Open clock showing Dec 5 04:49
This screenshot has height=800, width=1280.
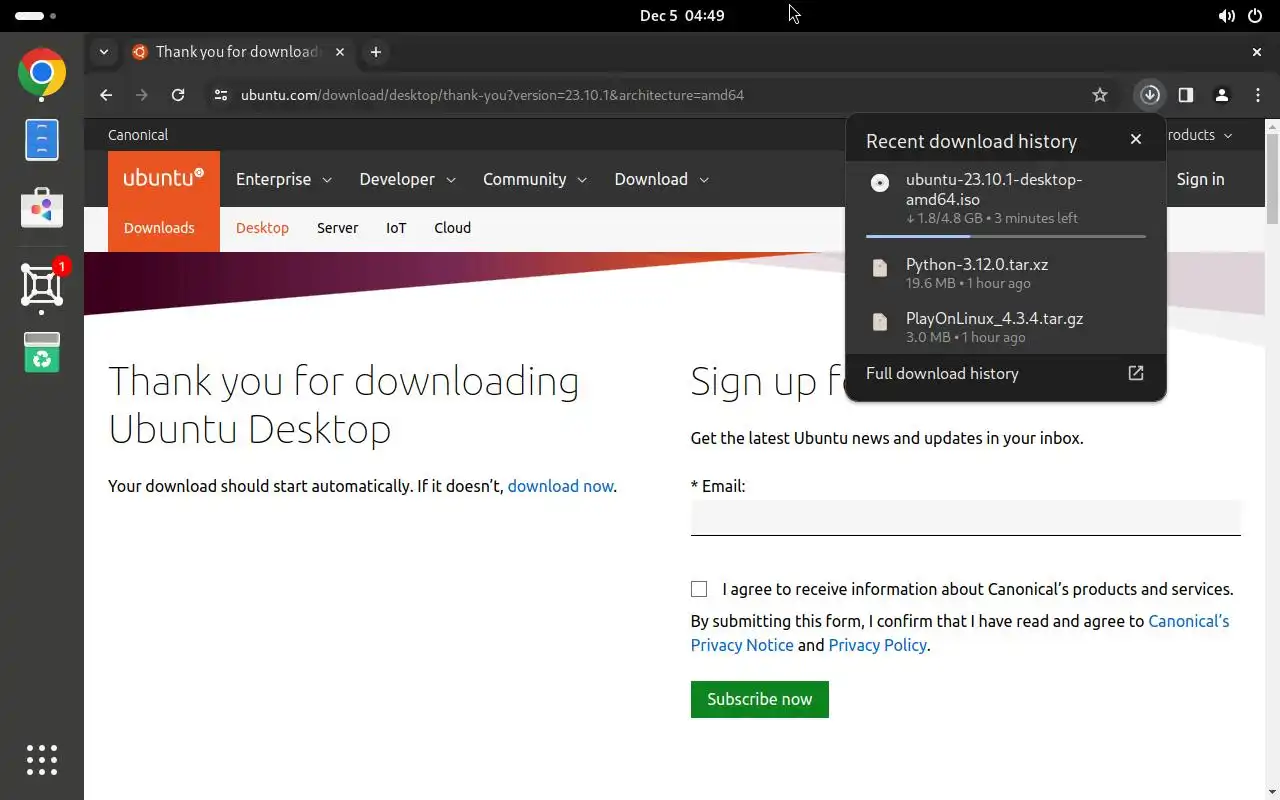pyautogui.click(x=682, y=16)
